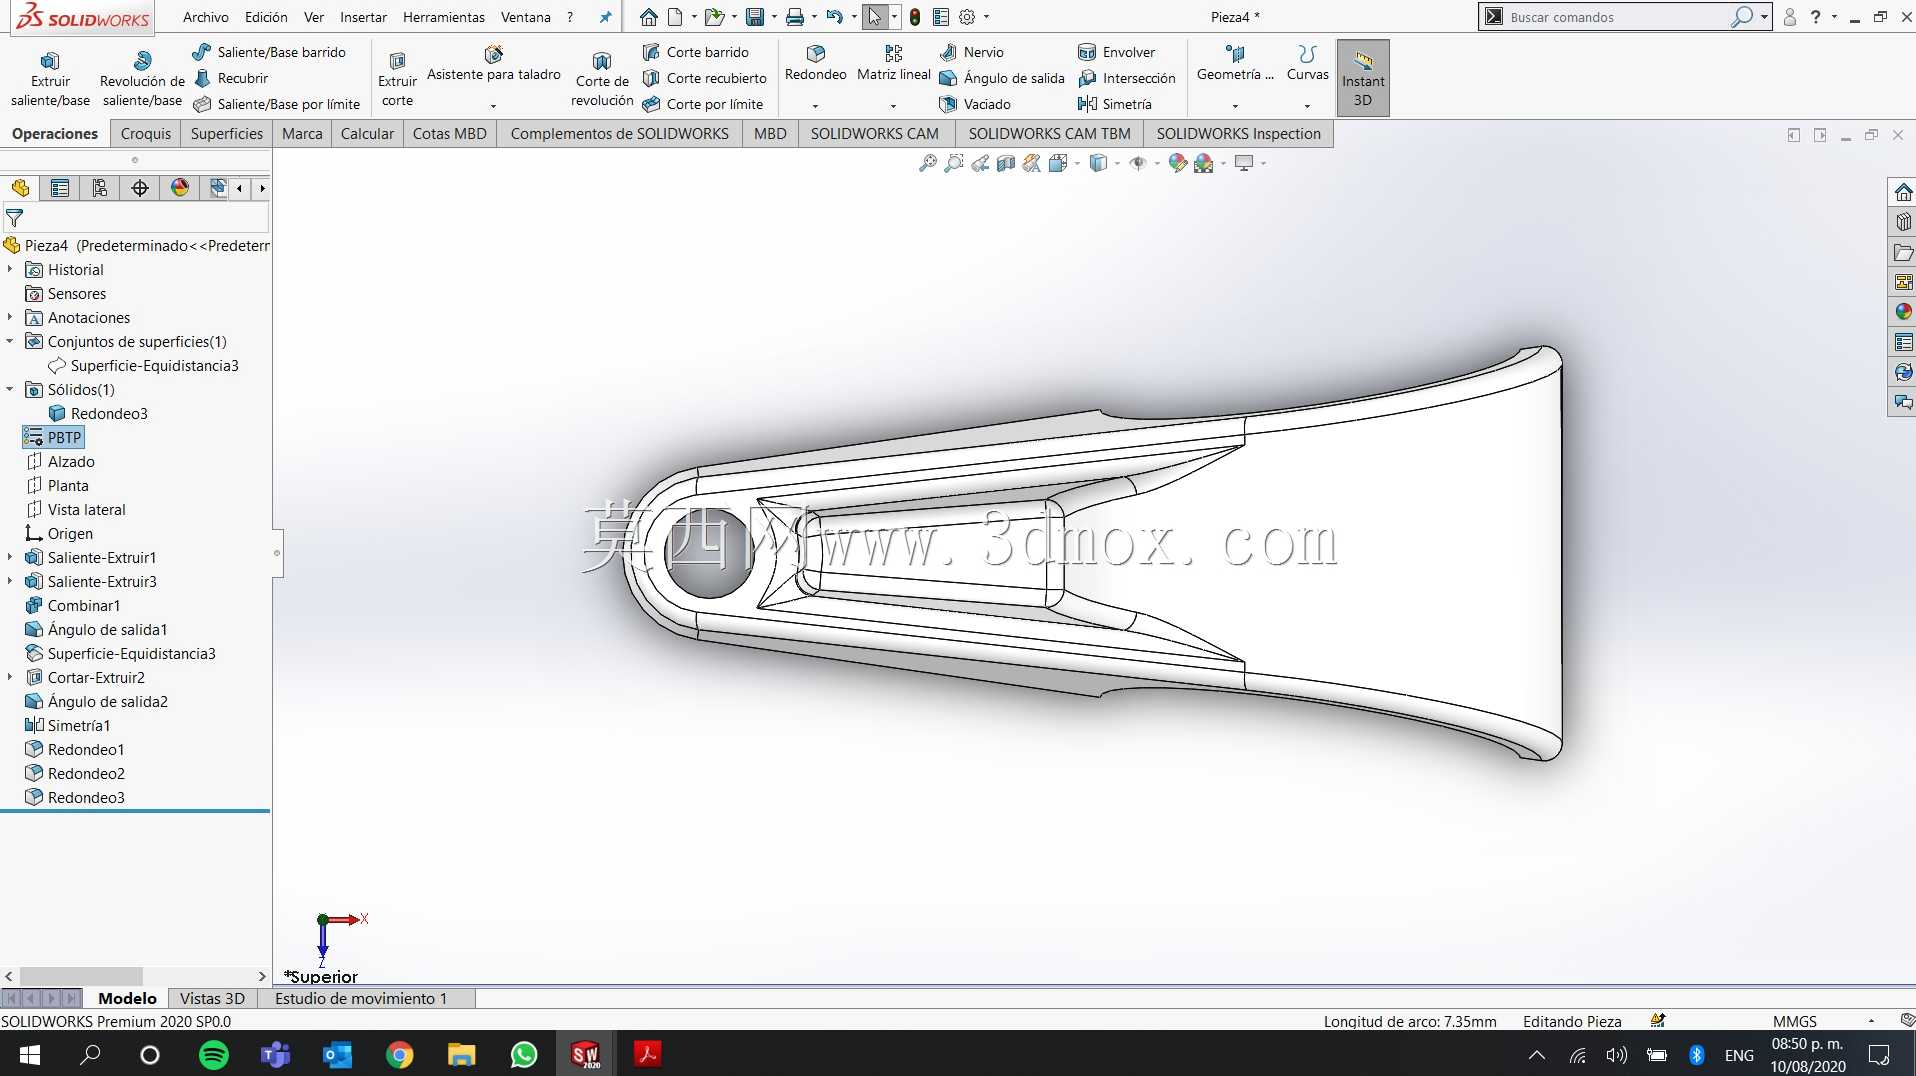This screenshot has height=1076, width=1916.
Task: Click Vaciado shell tool
Action: pyautogui.click(x=974, y=104)
